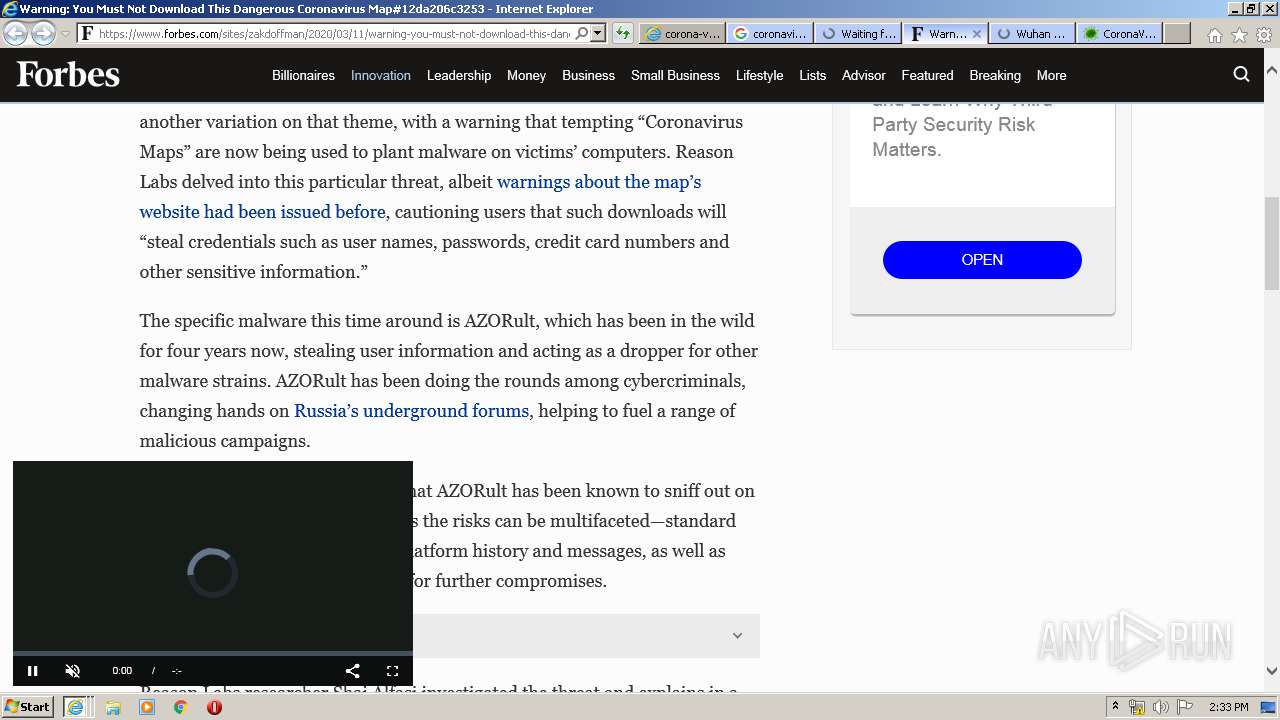
Task: Expand the address bar autocomplete dropdown
Action: 598,33
